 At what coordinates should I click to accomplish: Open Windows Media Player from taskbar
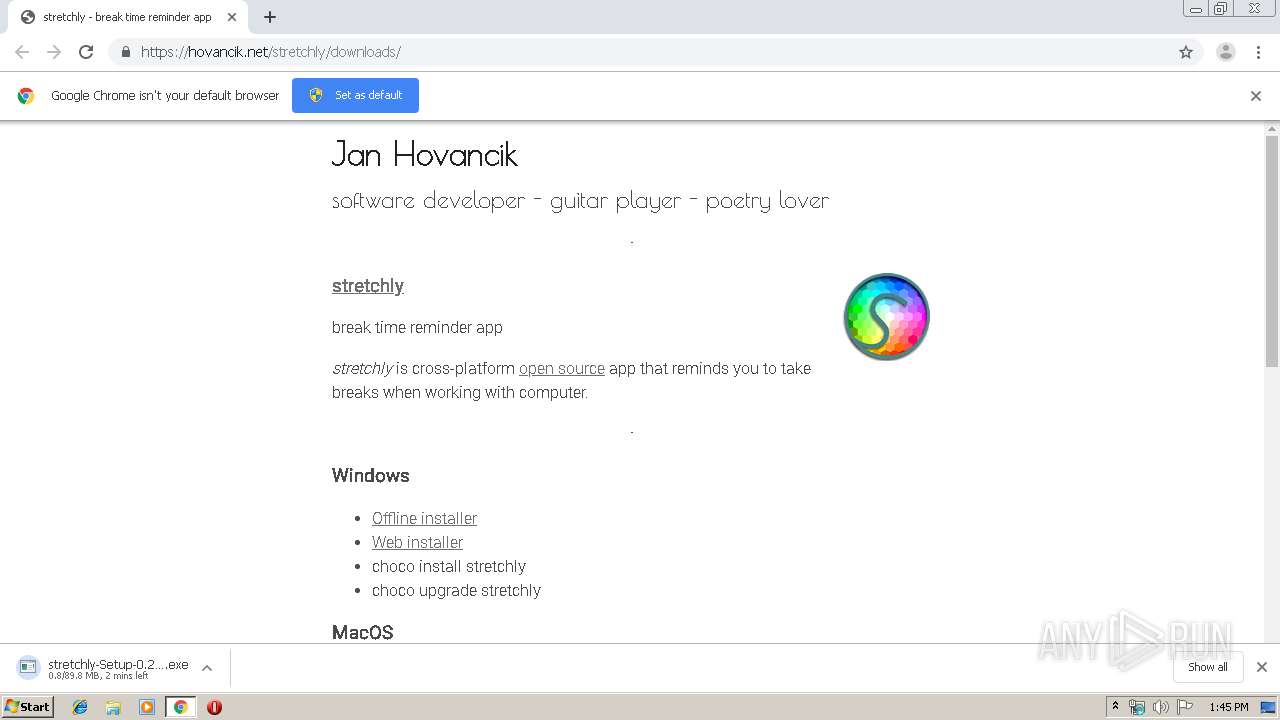pos(147,707)
